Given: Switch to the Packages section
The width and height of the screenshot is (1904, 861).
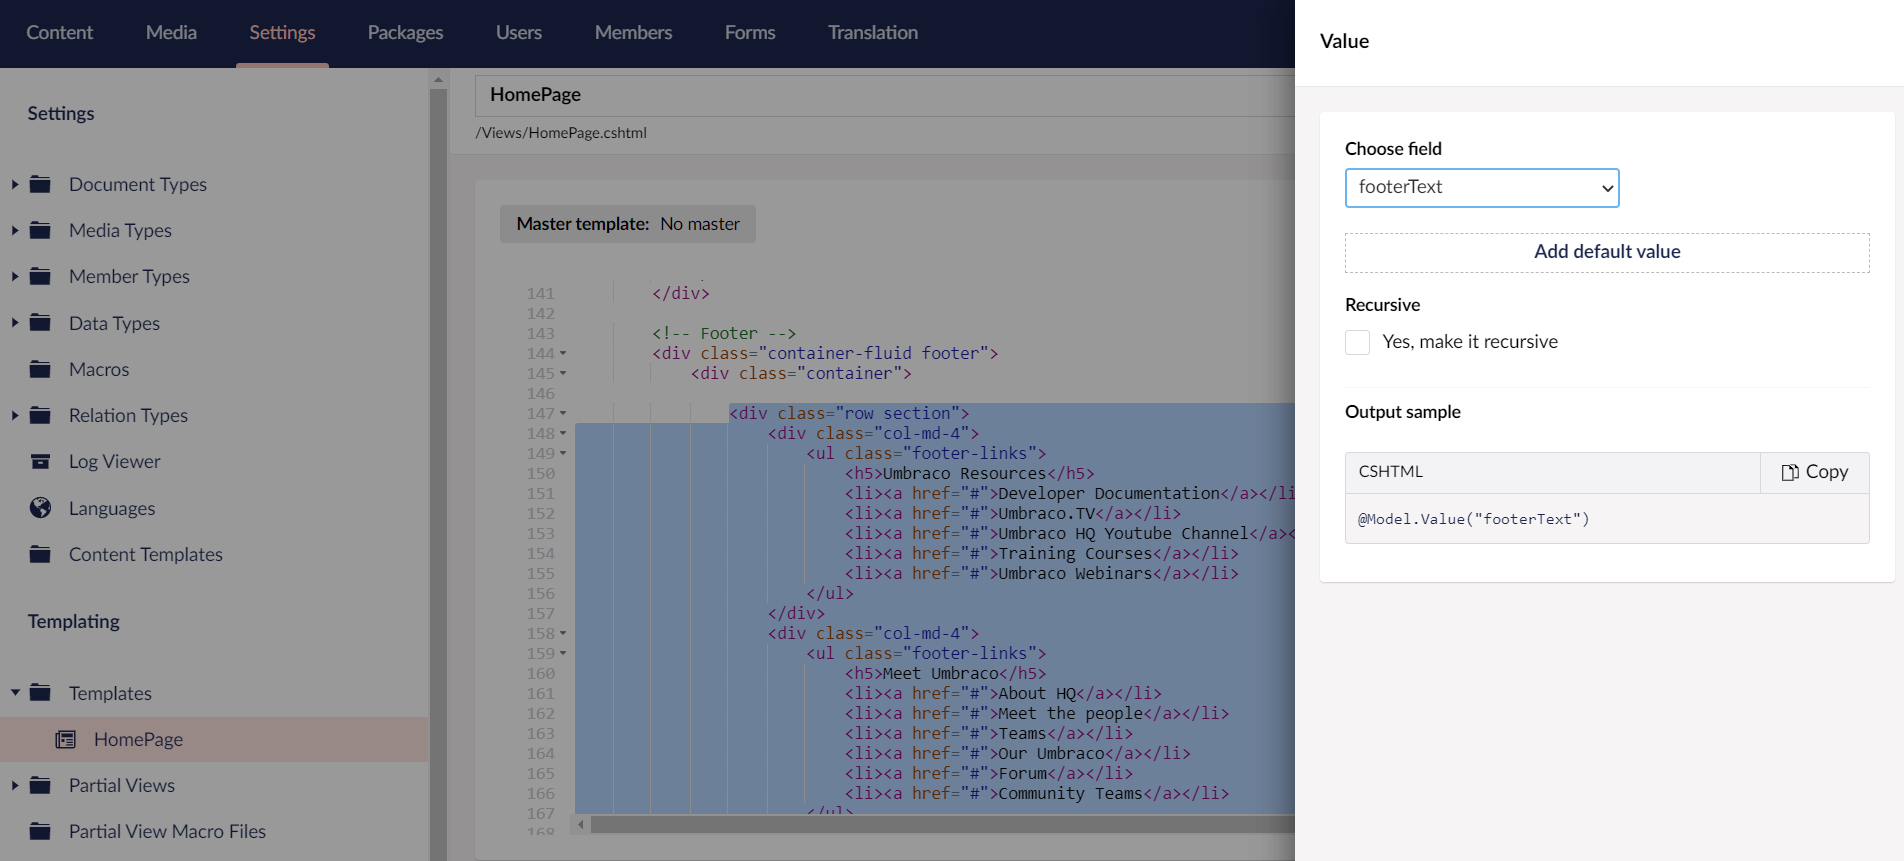Looking at the screenshot, I should (x=405, y=33).
